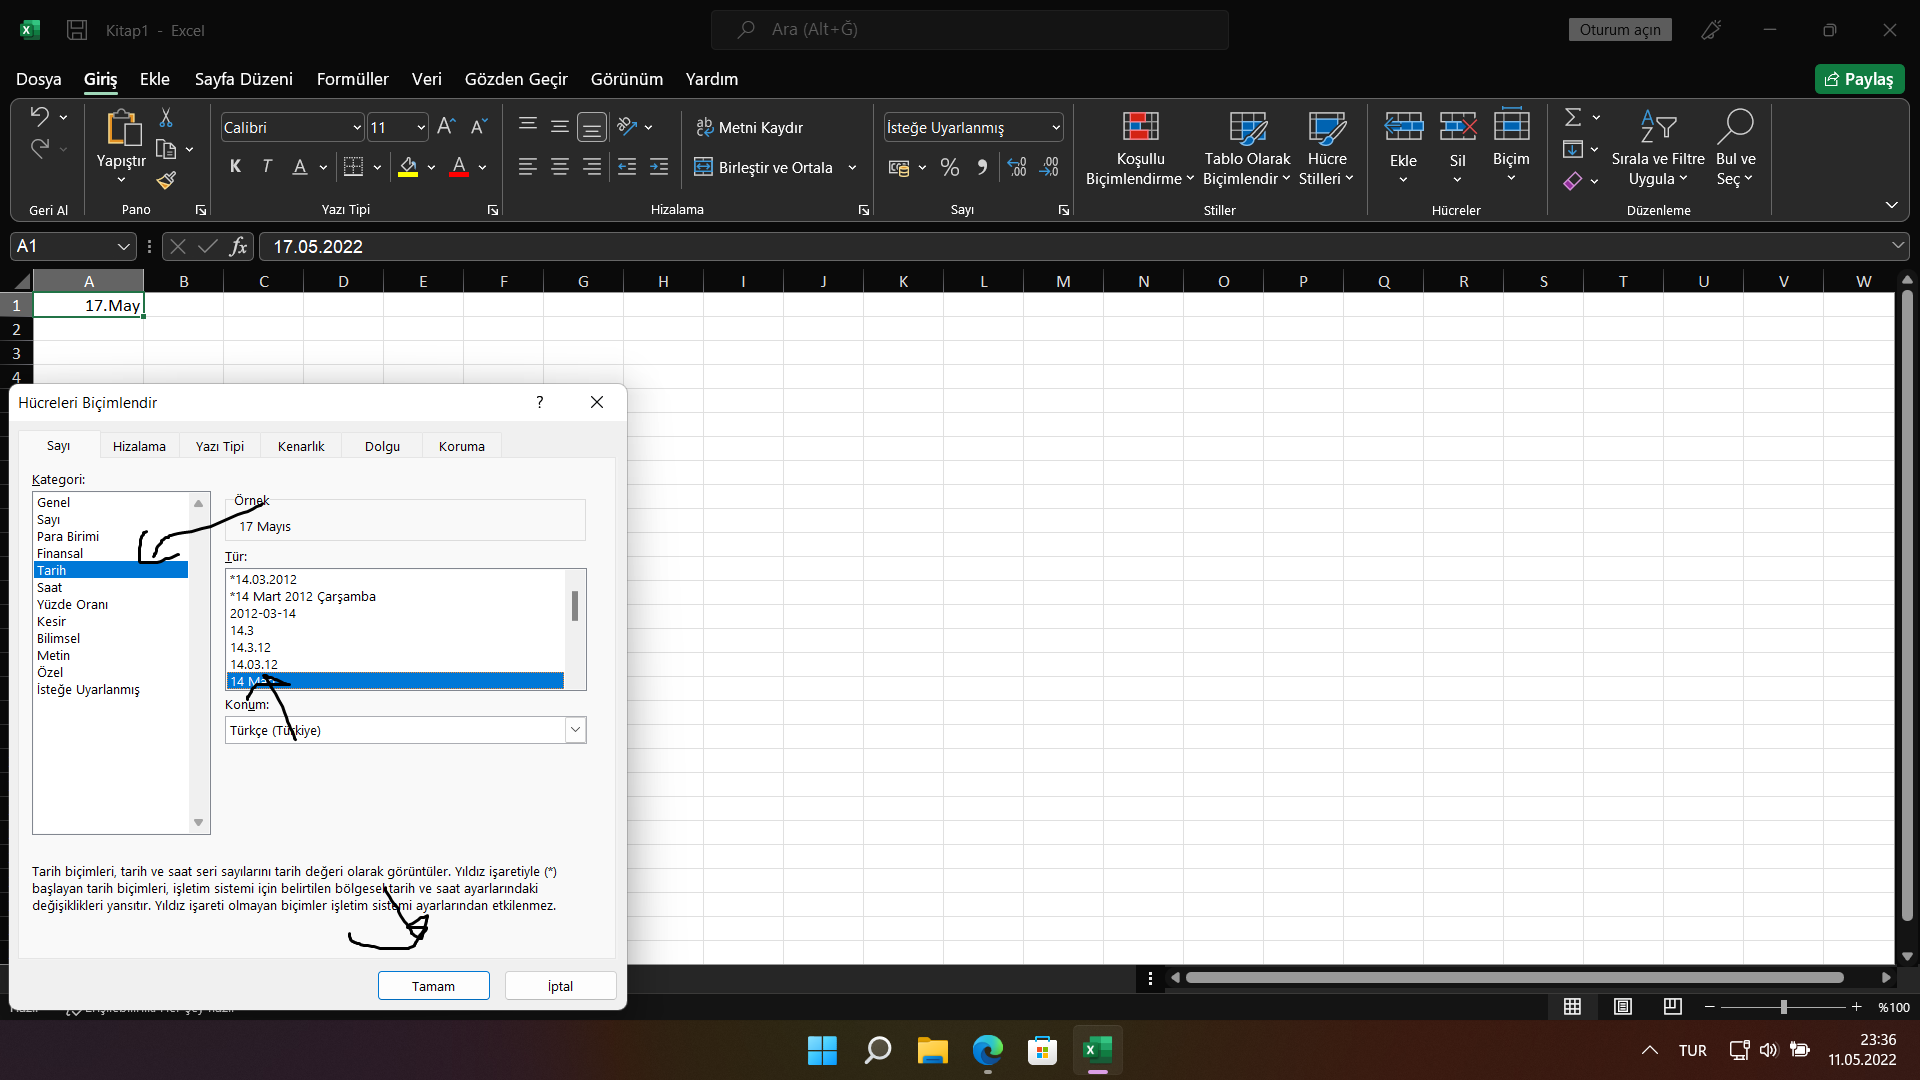Open the Formüller ribbon tab
The image size is (1920, 1080).
(352, 79)
